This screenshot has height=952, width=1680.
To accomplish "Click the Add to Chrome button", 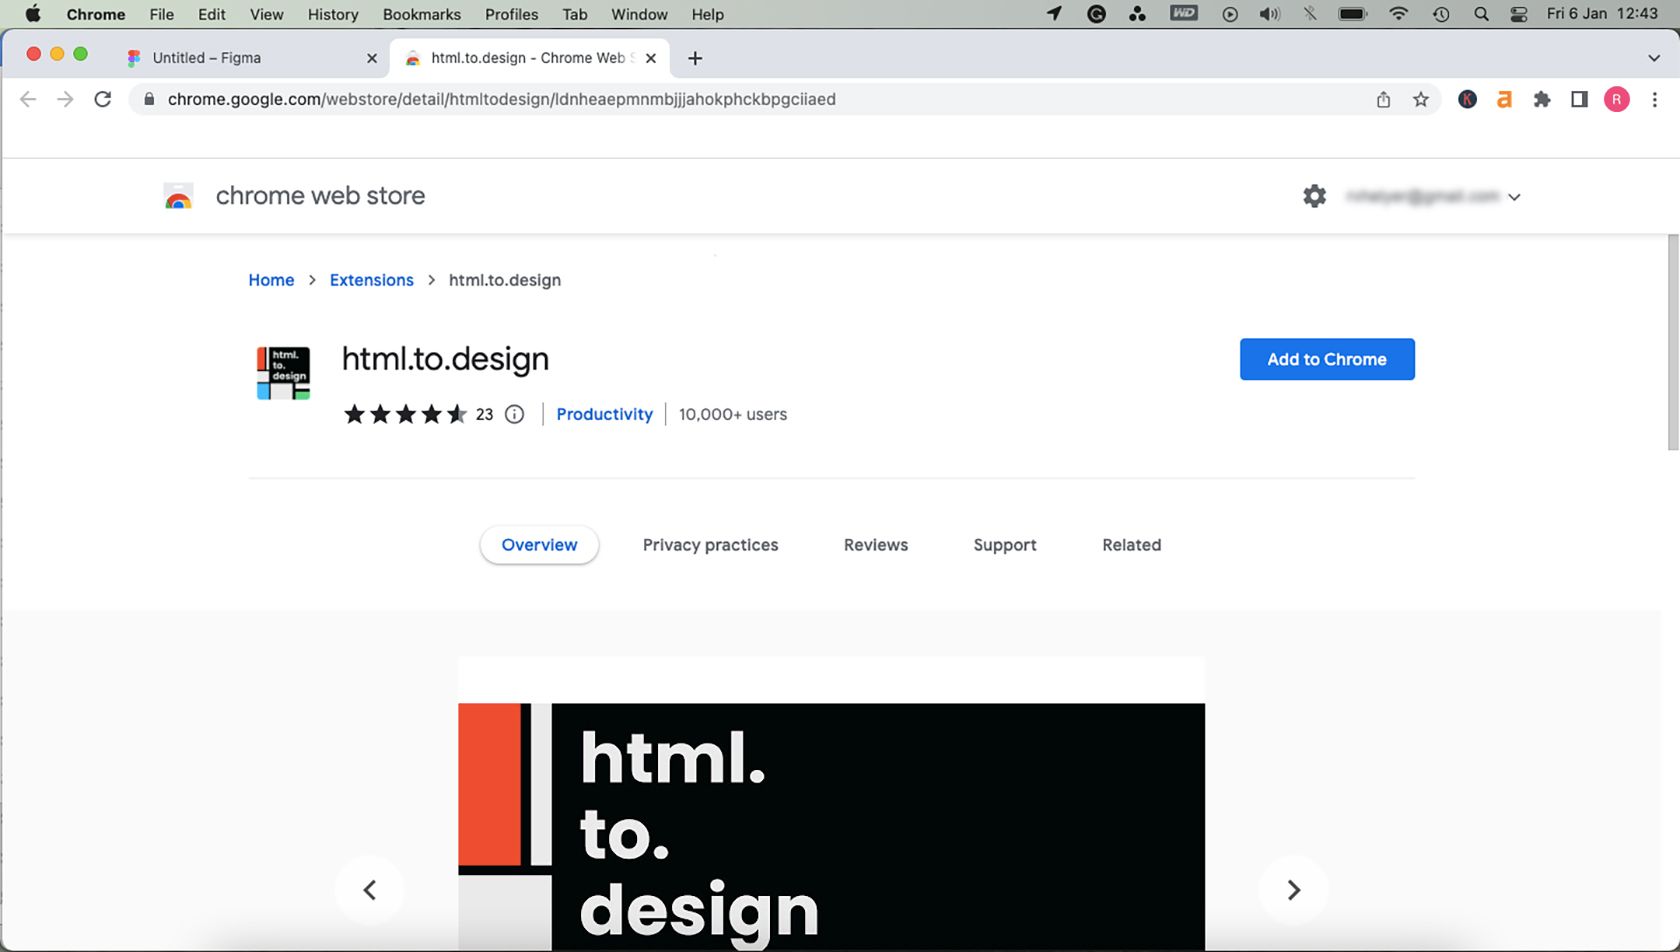I will [1327, 359].
